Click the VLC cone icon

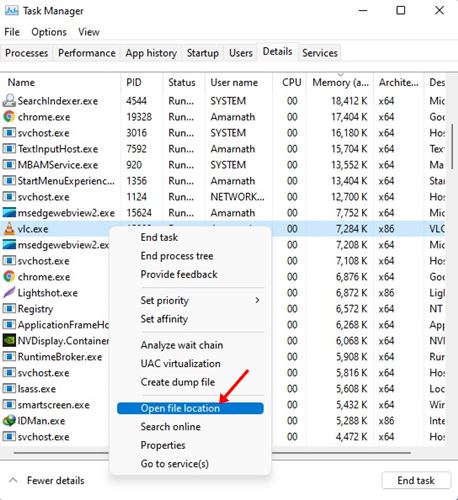coord(9,229)
